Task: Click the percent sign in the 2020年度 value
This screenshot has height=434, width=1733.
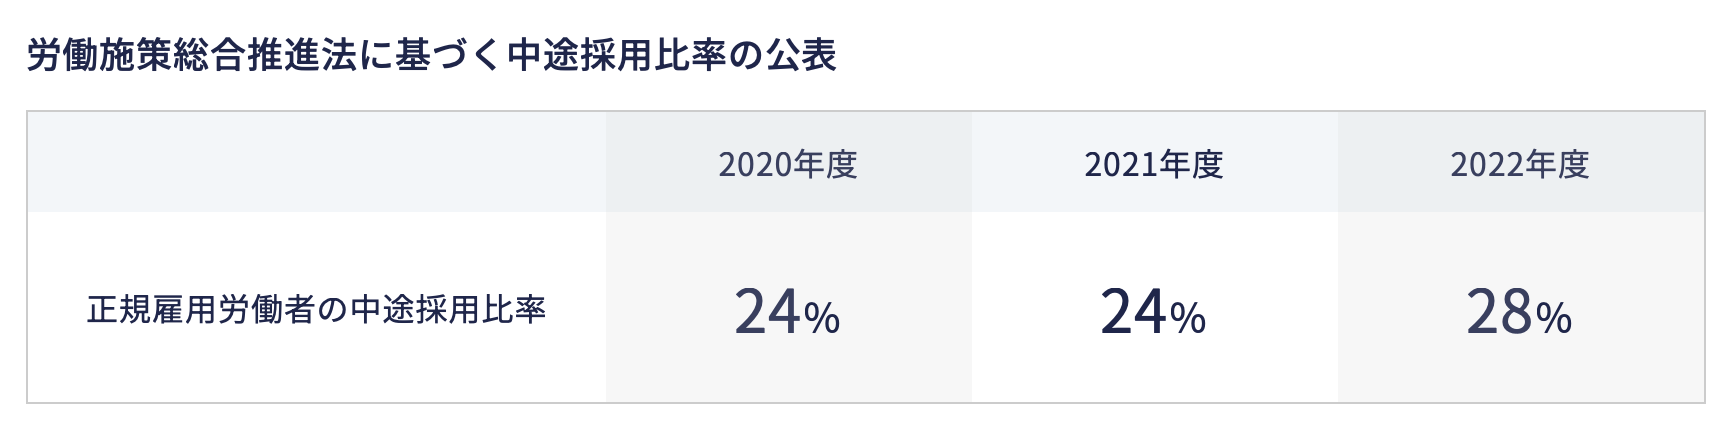Action: pyautogui.click(x=822, y=319)
